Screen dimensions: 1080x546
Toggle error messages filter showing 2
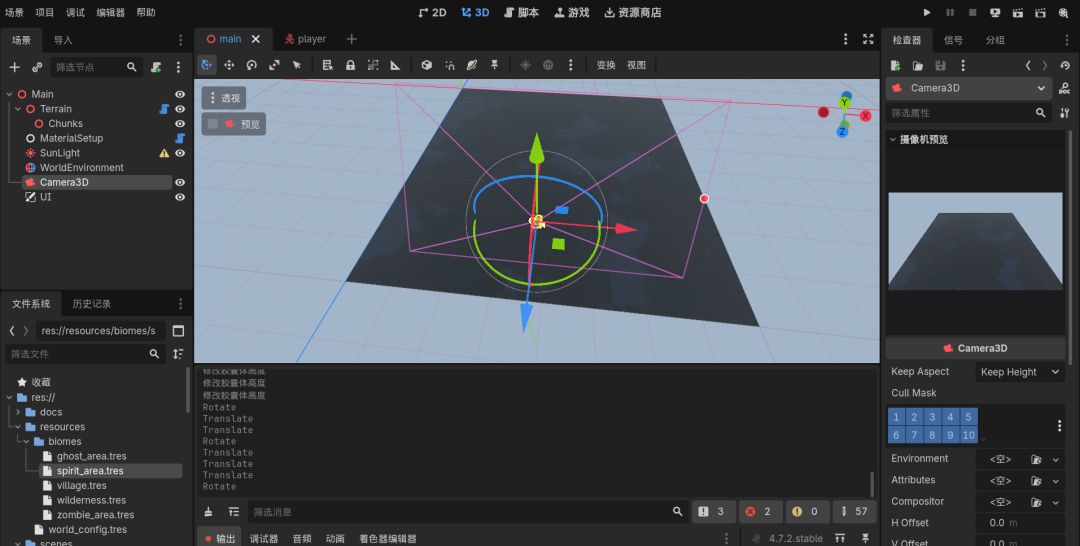(x=758, y=512)
